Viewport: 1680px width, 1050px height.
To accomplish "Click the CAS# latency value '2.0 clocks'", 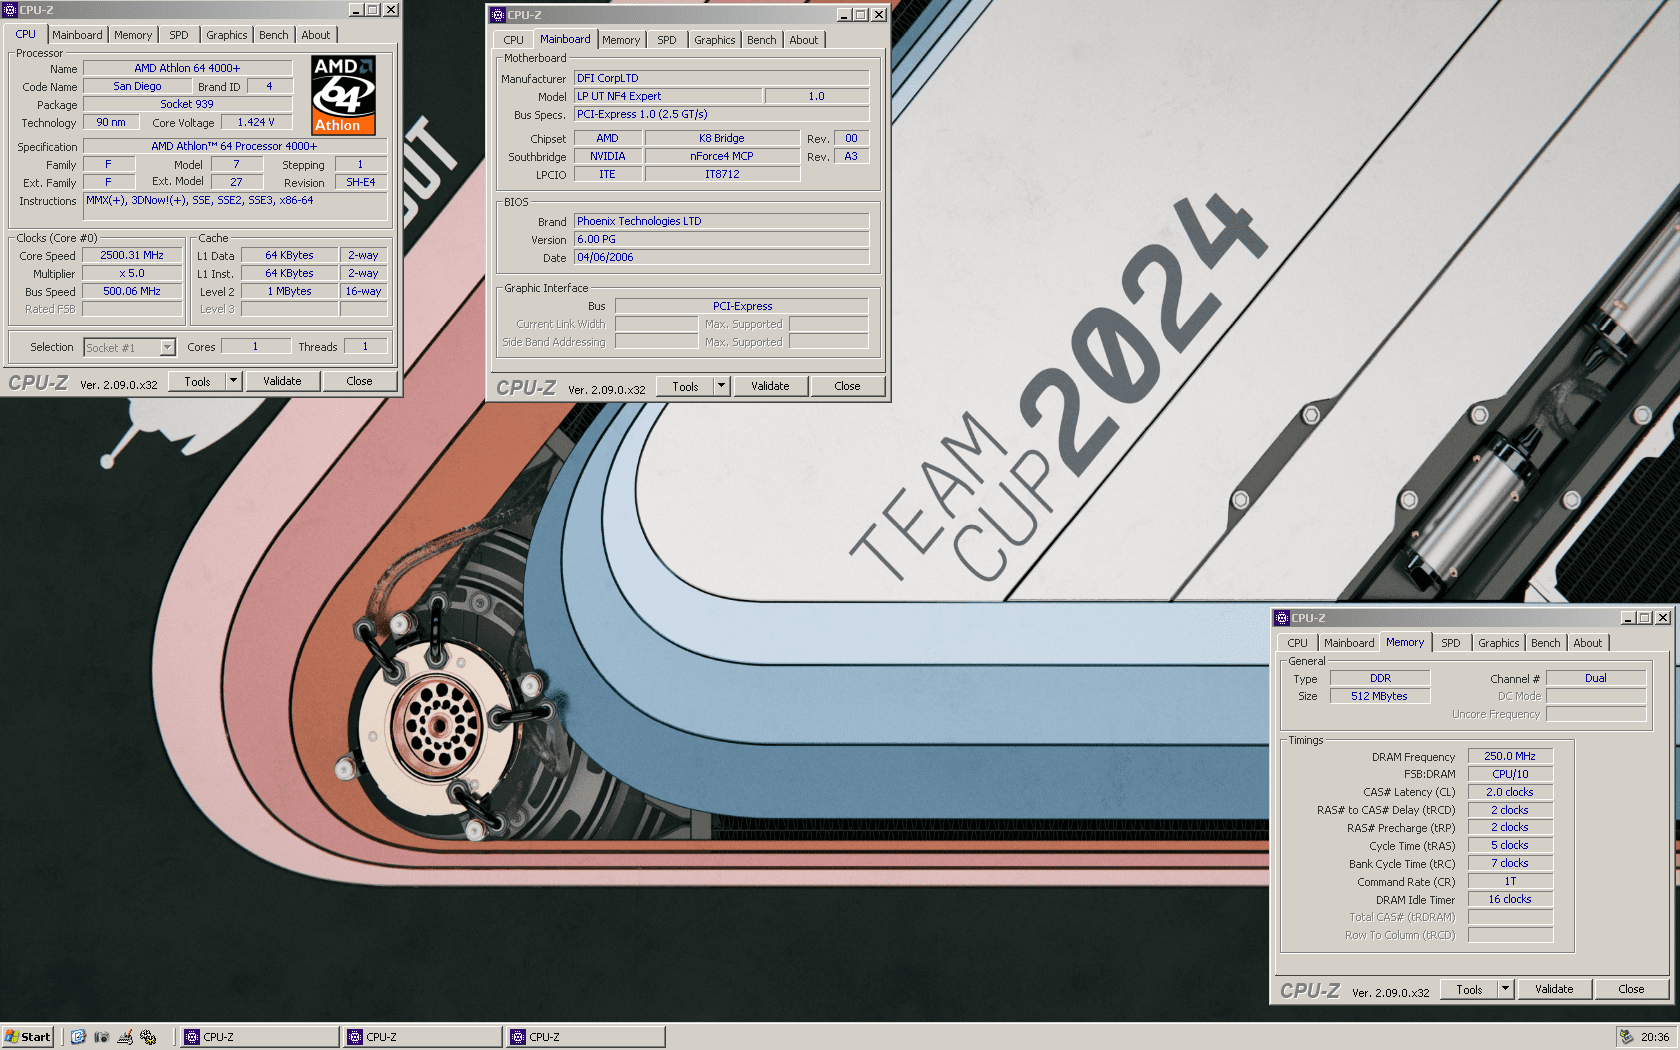I will pyautogui.click(x=1510, y=792).
